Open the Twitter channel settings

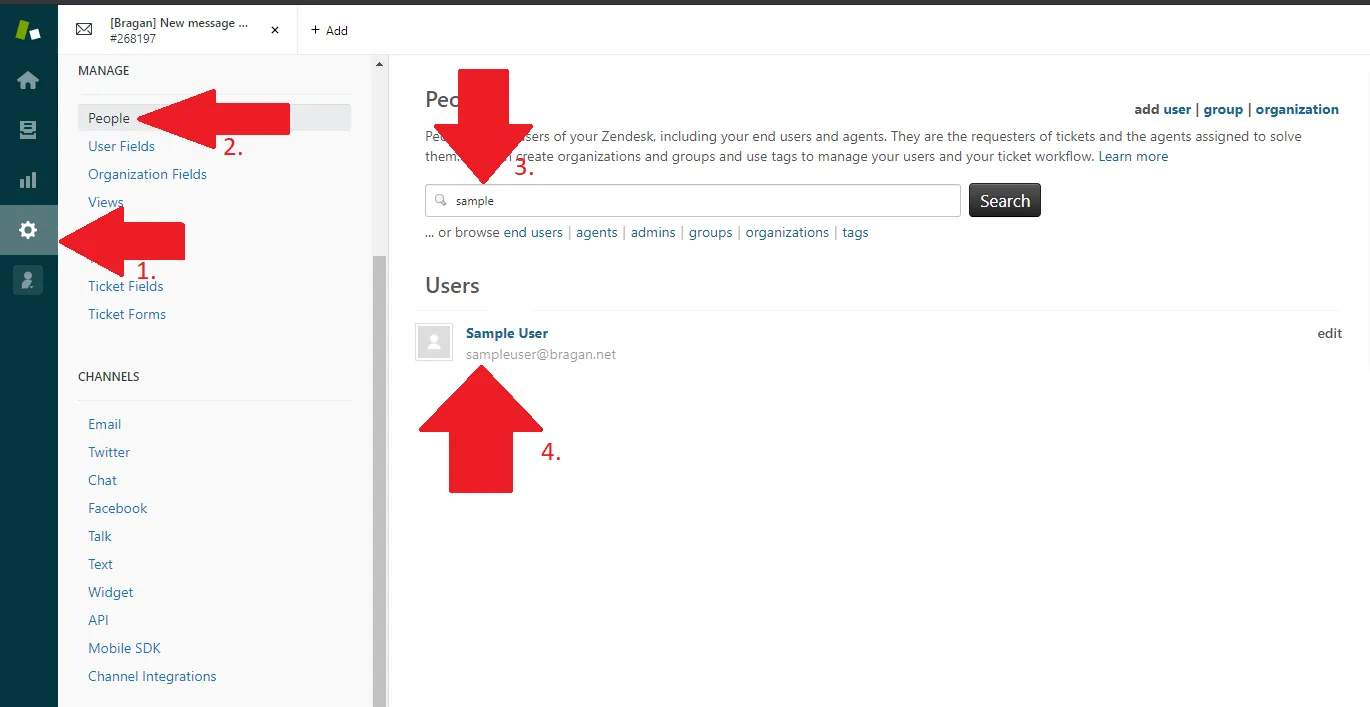pyautogui.click(x=109, y=452)
